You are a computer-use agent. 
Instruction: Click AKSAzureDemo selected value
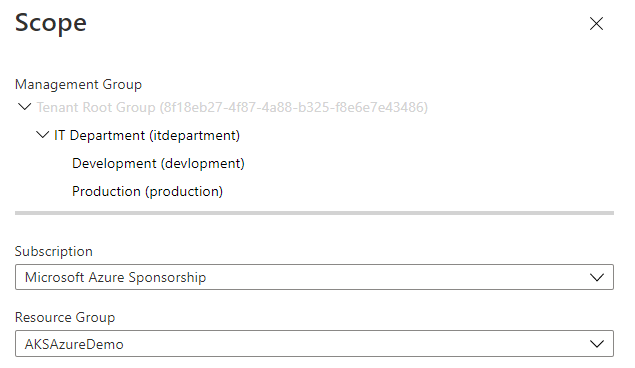[74, 344]
